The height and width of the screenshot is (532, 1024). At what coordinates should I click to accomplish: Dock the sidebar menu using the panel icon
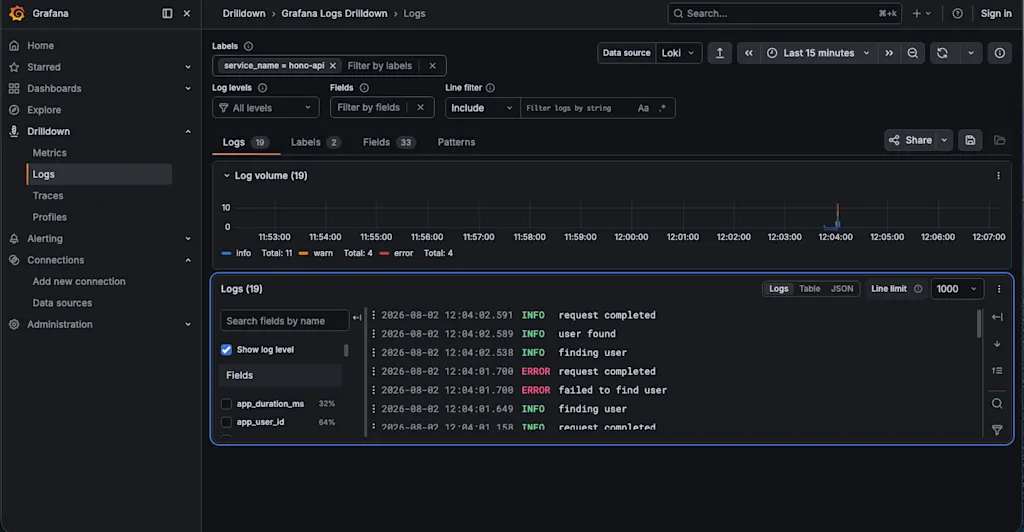click(167, 13)
